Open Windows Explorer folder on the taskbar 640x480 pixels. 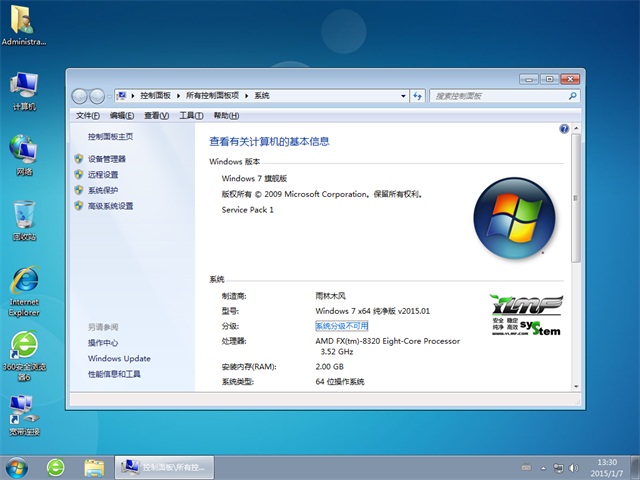(94, 467)
